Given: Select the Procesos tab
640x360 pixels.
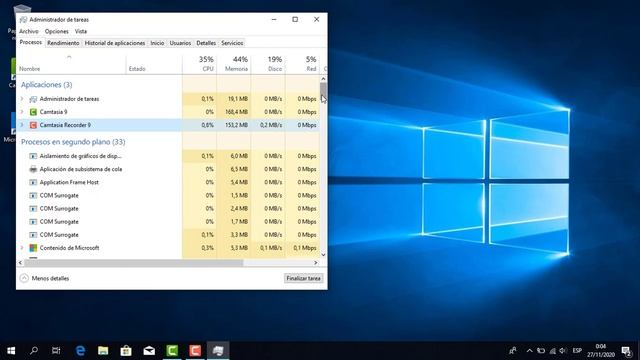Looking at the screenshot, I should coord(31,42).
